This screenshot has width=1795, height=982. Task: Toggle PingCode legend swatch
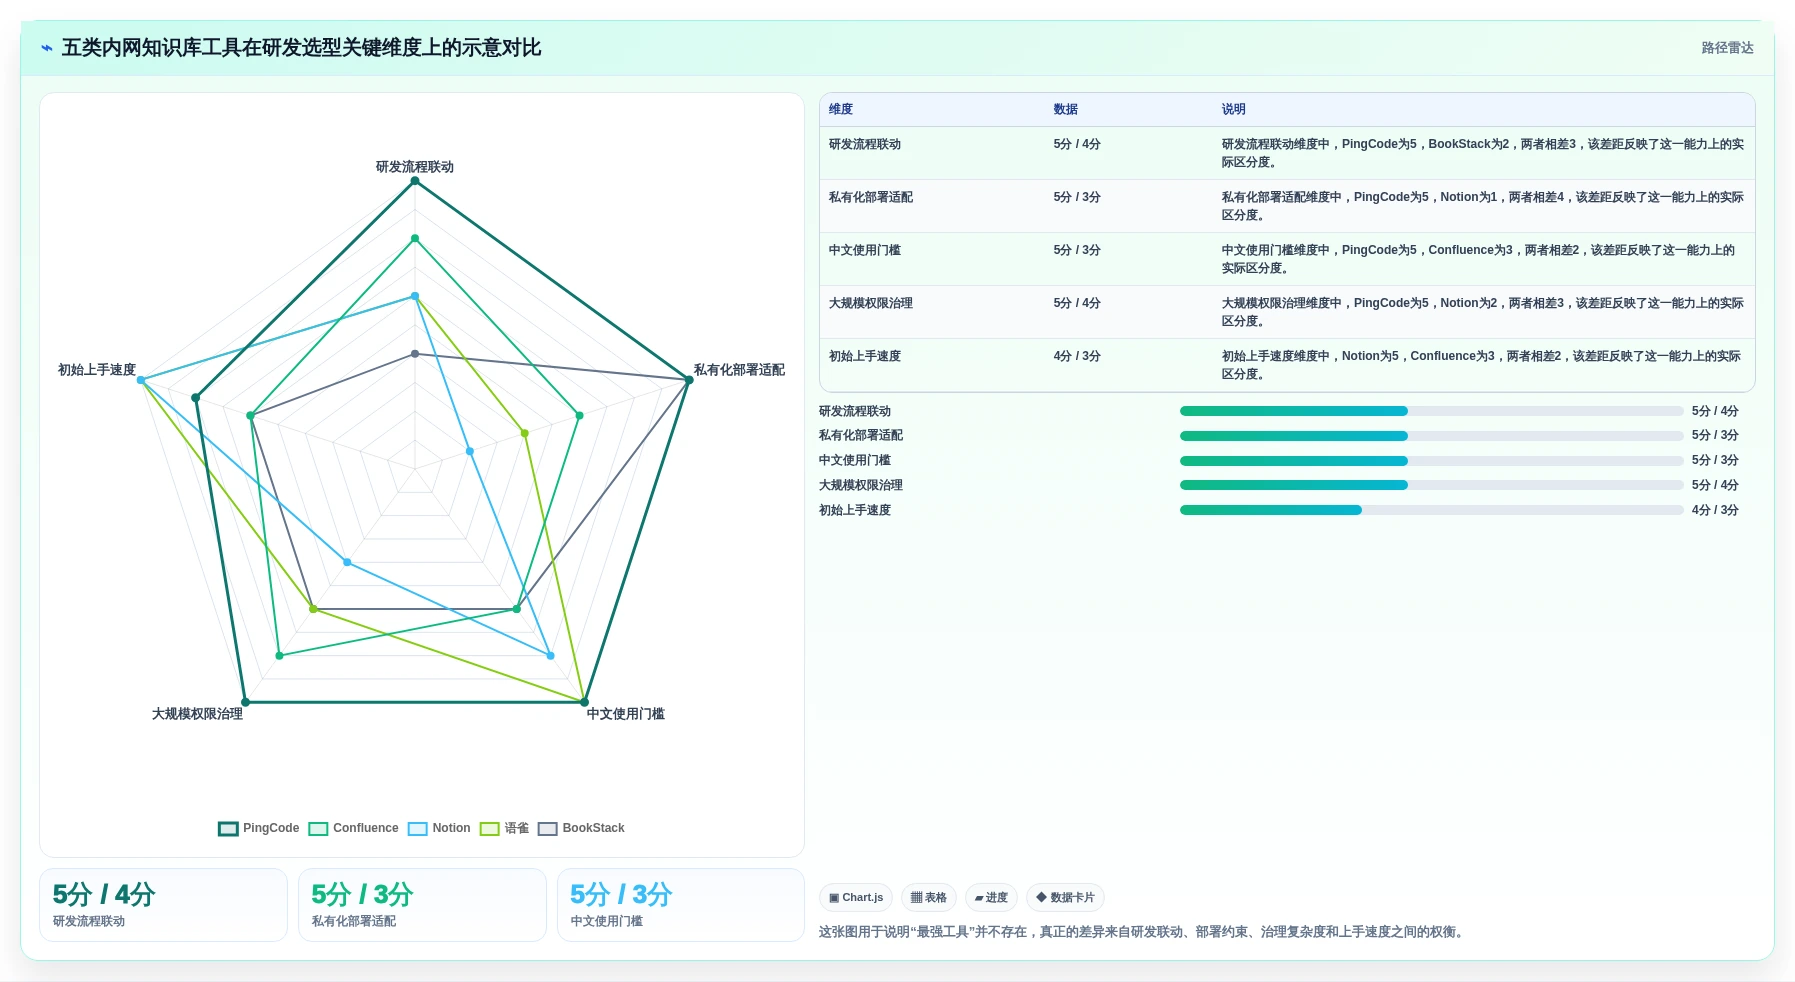pyautogui.click(x=228, y=829)
